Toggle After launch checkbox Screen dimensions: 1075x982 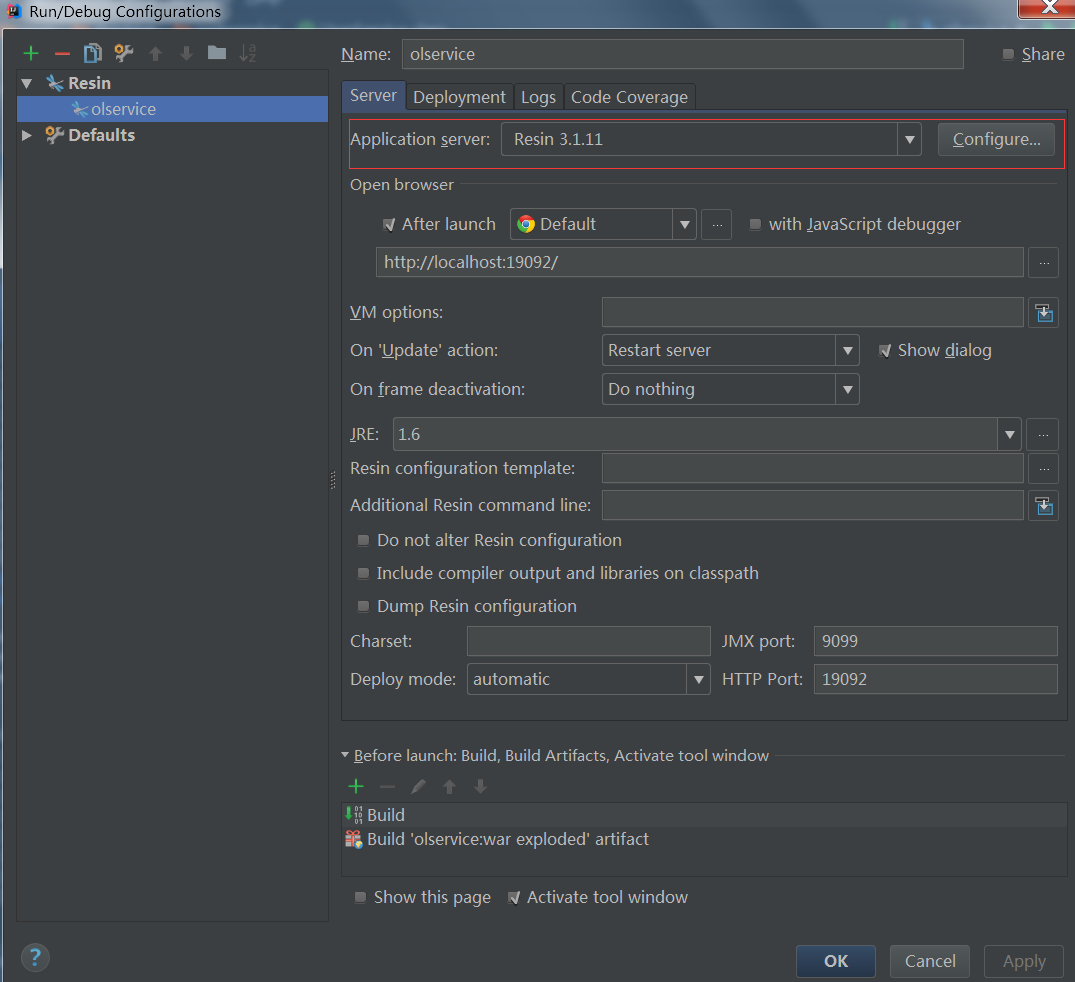pos(389,224)
